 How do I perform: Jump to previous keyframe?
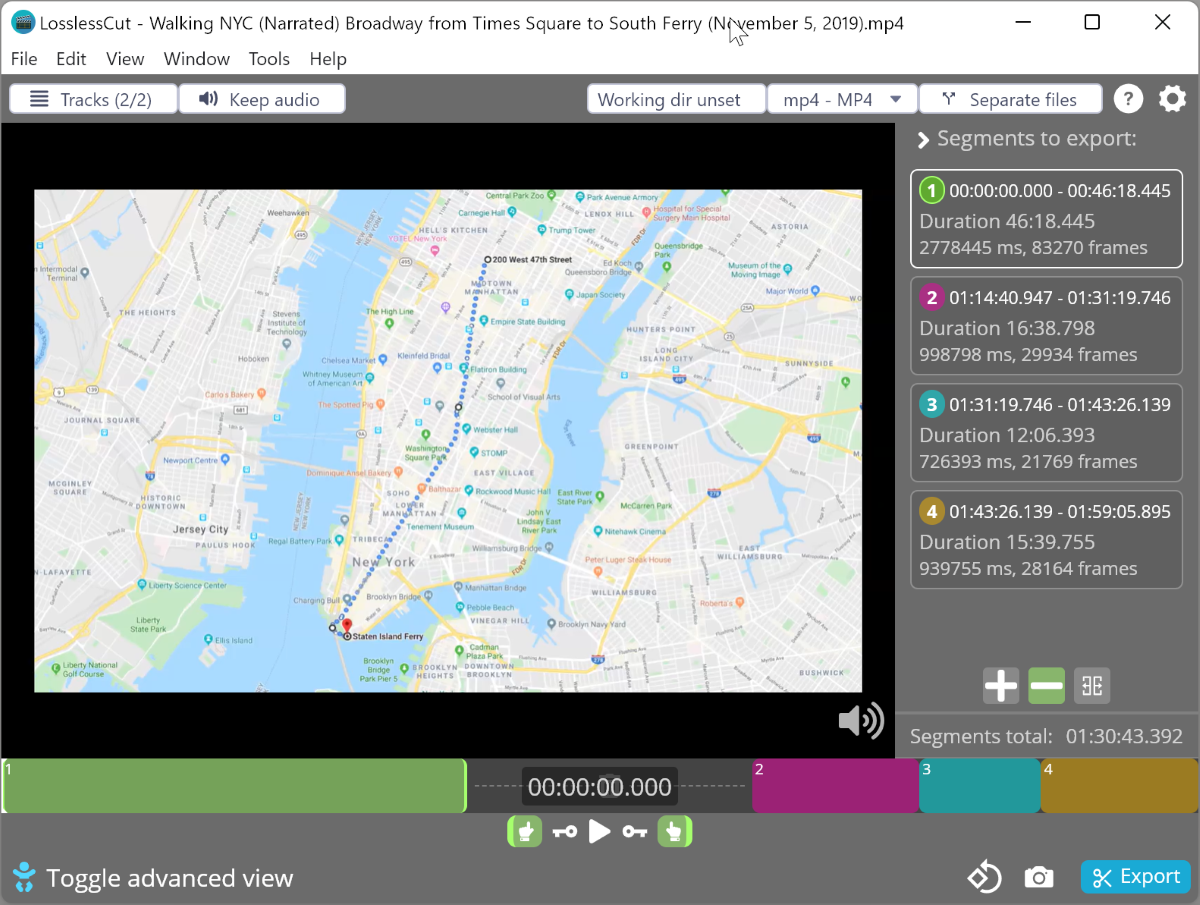565,831
